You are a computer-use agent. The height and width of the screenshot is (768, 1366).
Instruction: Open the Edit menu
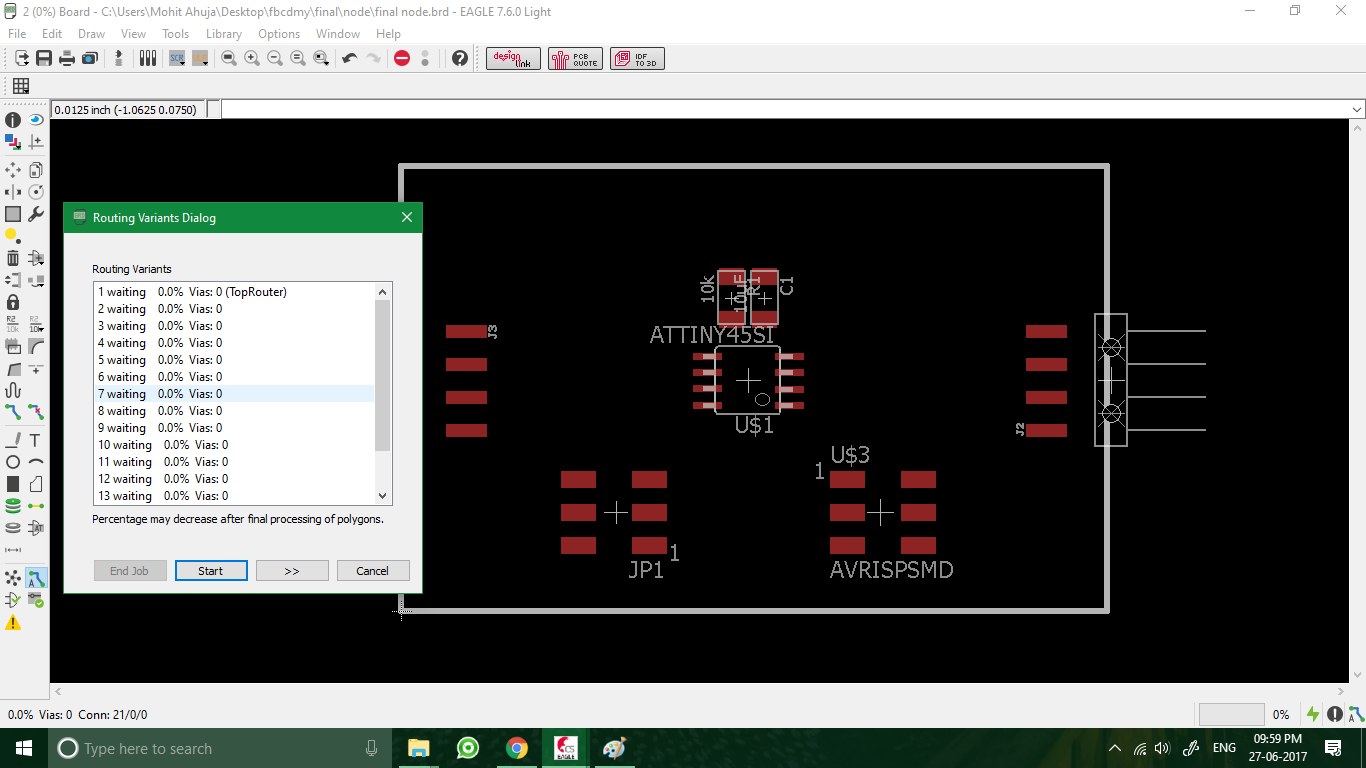[52, 34]
